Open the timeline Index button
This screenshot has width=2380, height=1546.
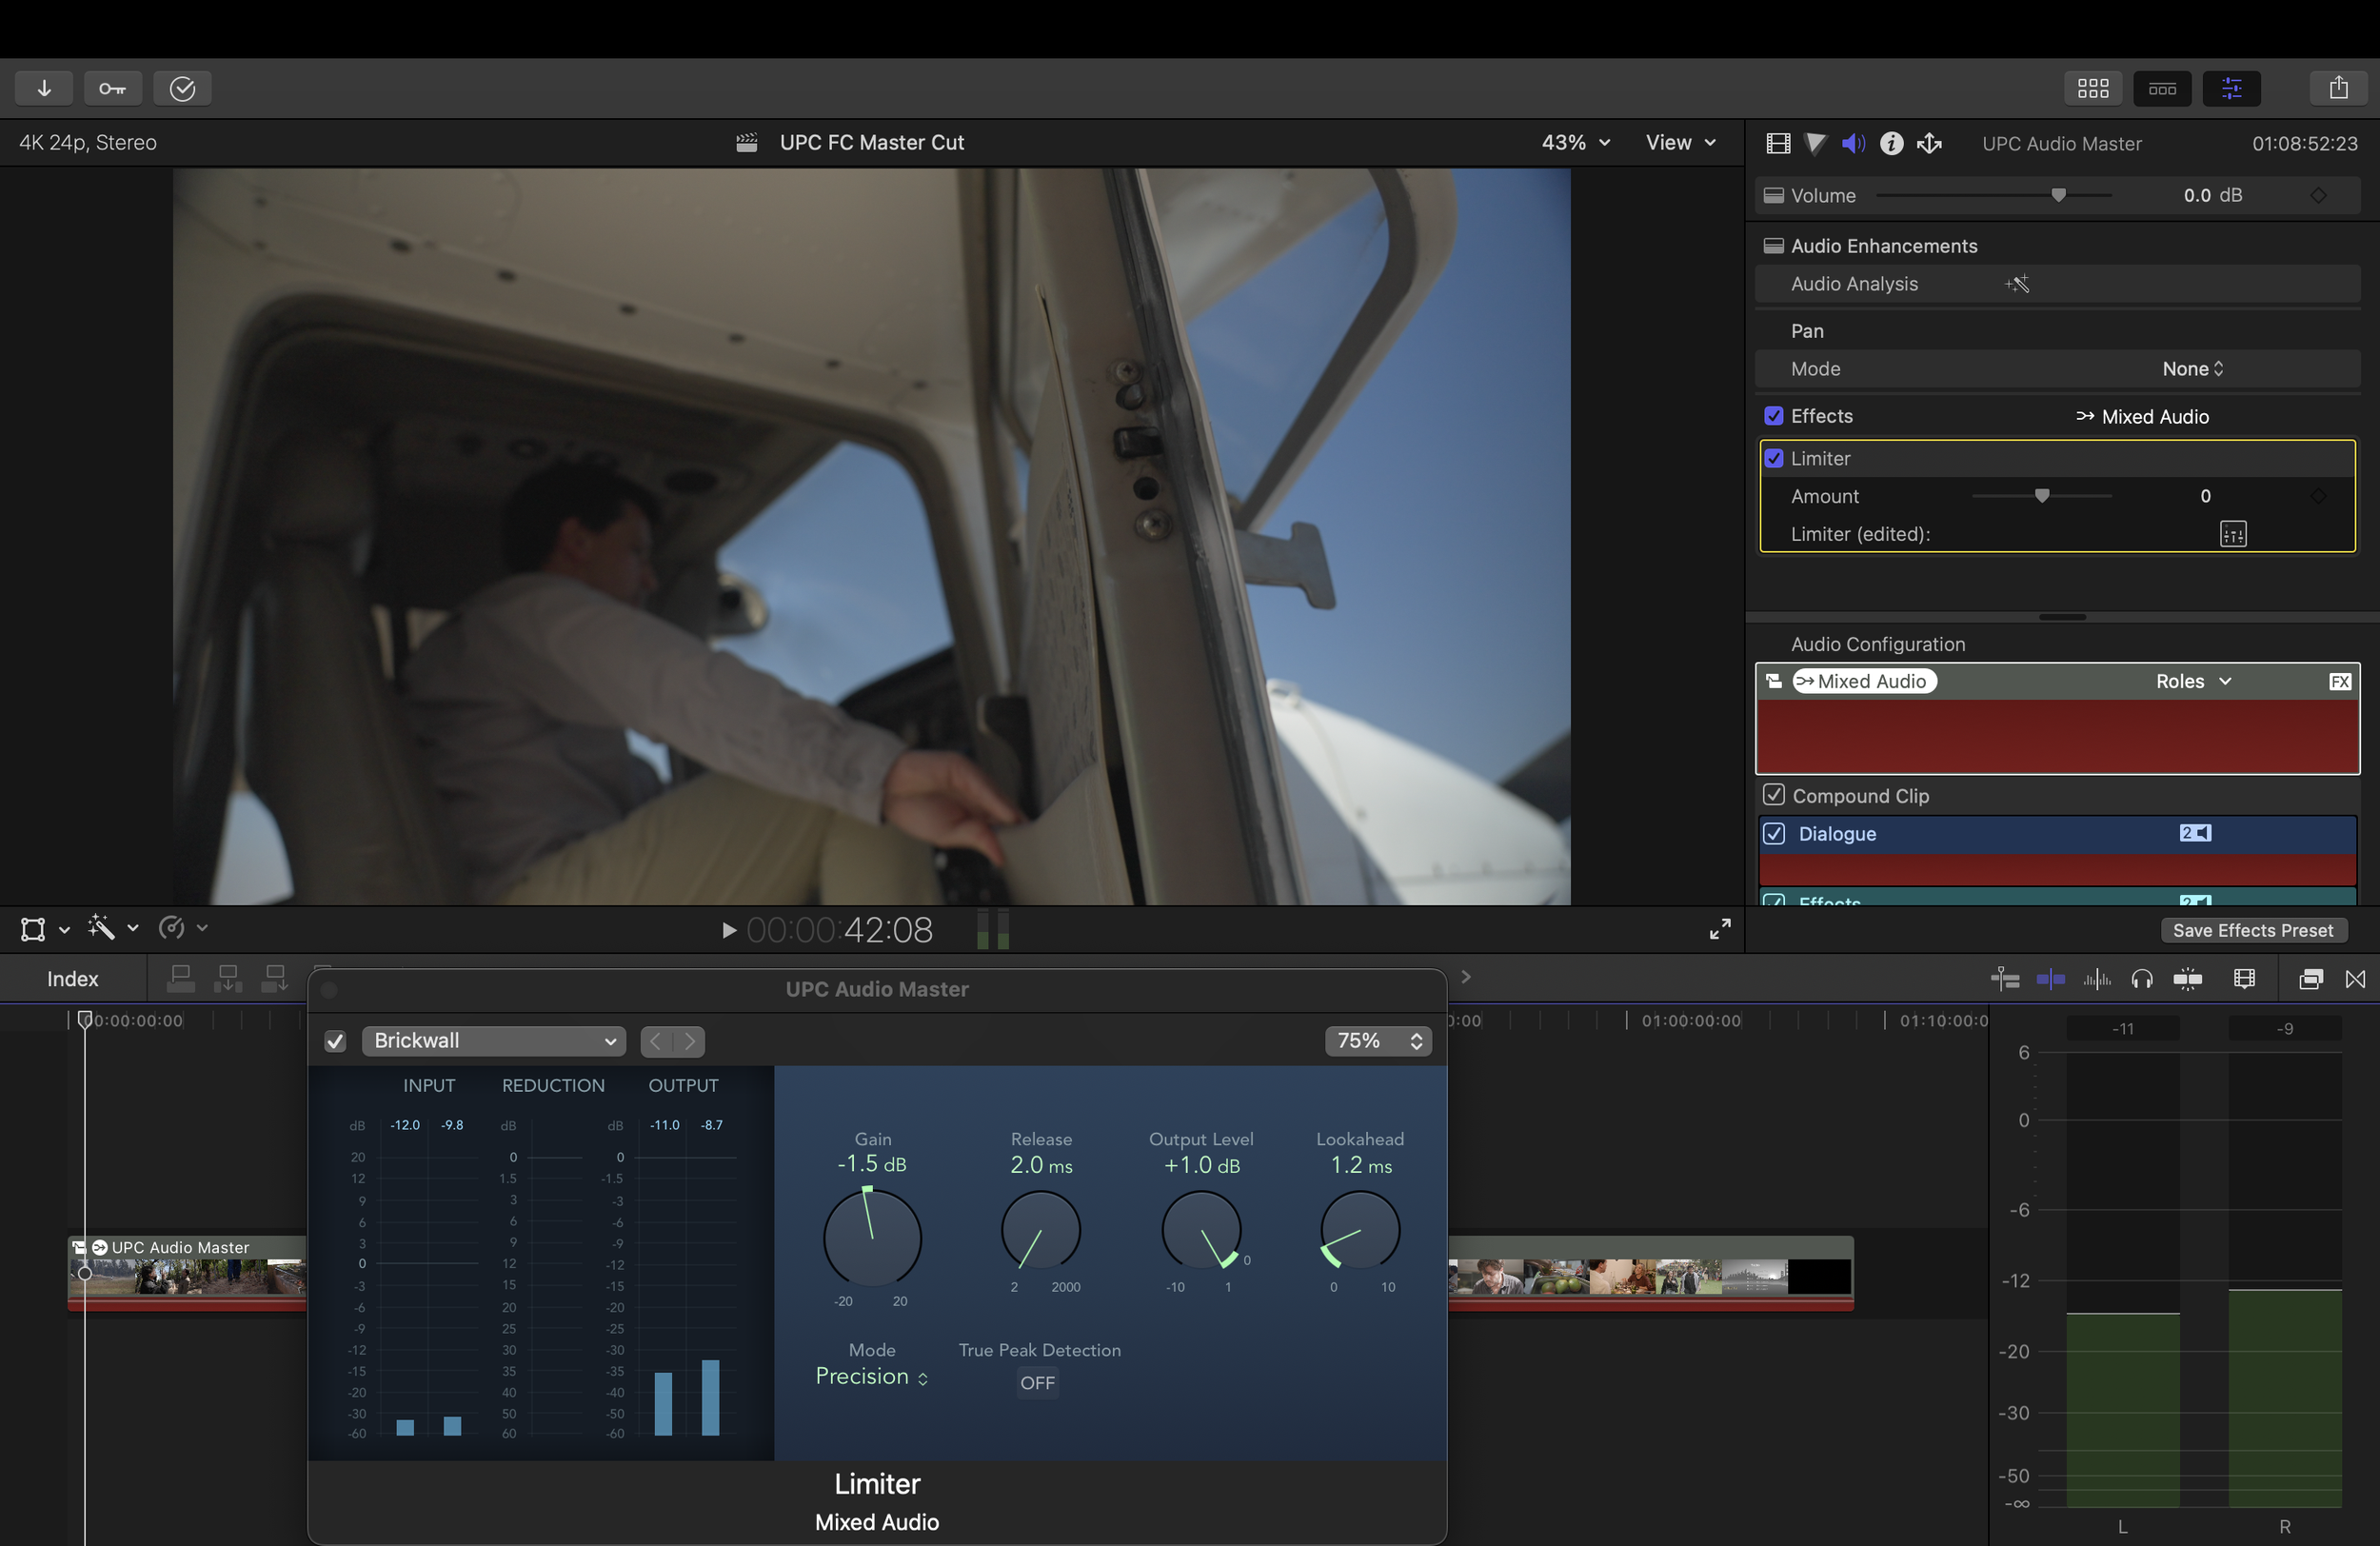pyautogui.click(x=72, y=979)
